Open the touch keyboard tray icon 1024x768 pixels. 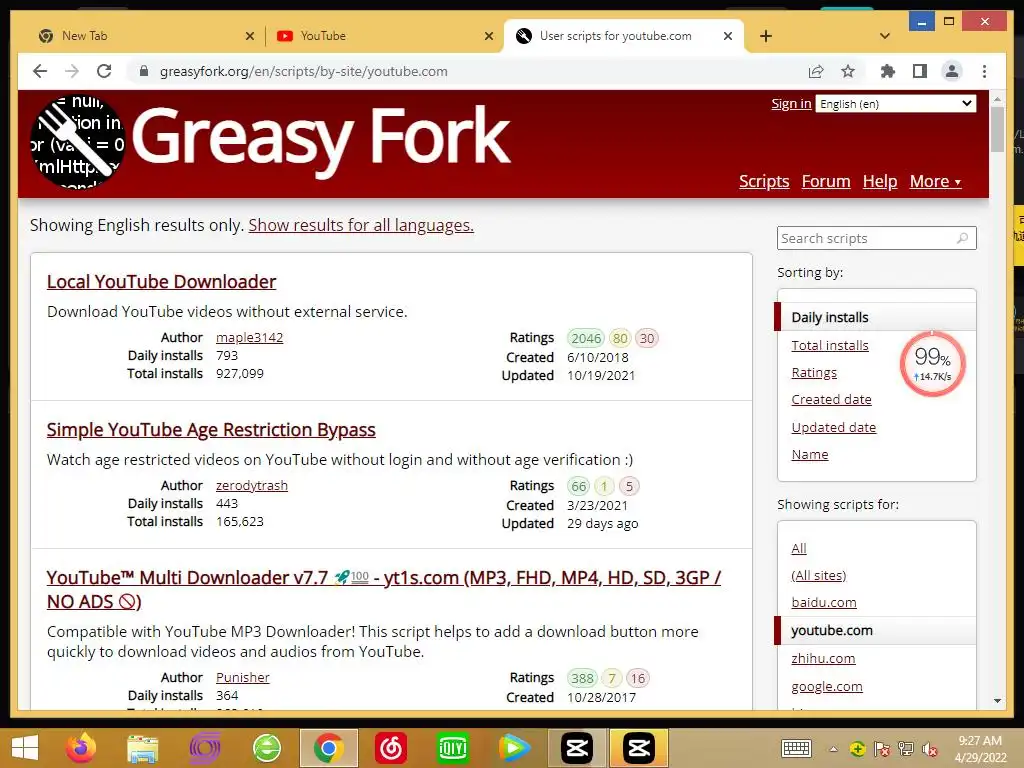796,748
